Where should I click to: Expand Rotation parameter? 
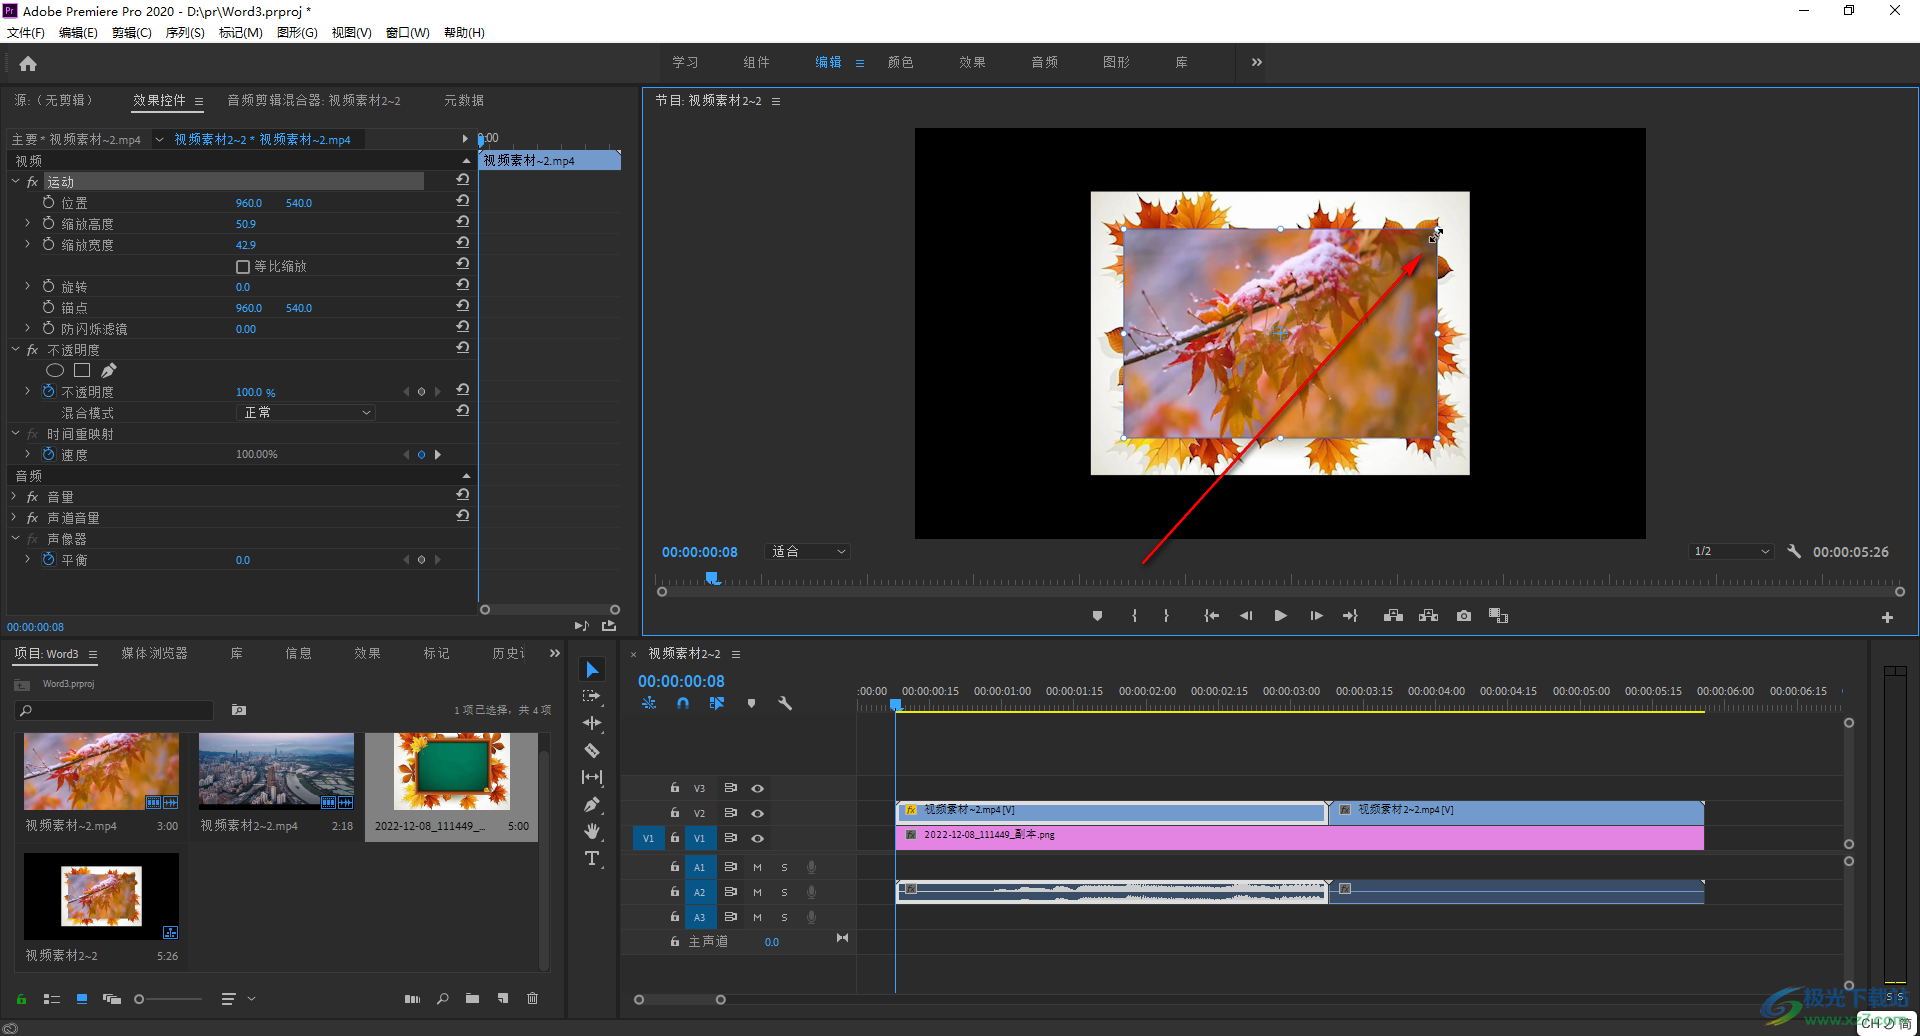[27, 286]
